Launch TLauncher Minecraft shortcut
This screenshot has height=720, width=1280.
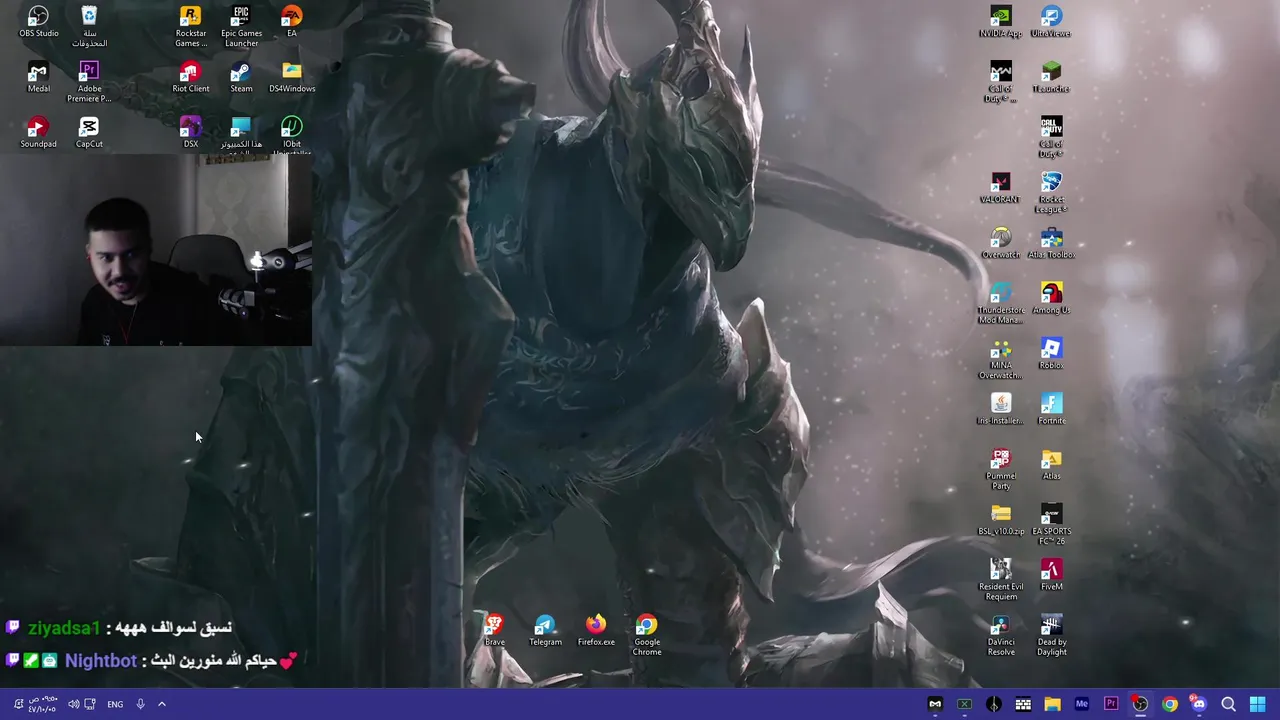1051,77
